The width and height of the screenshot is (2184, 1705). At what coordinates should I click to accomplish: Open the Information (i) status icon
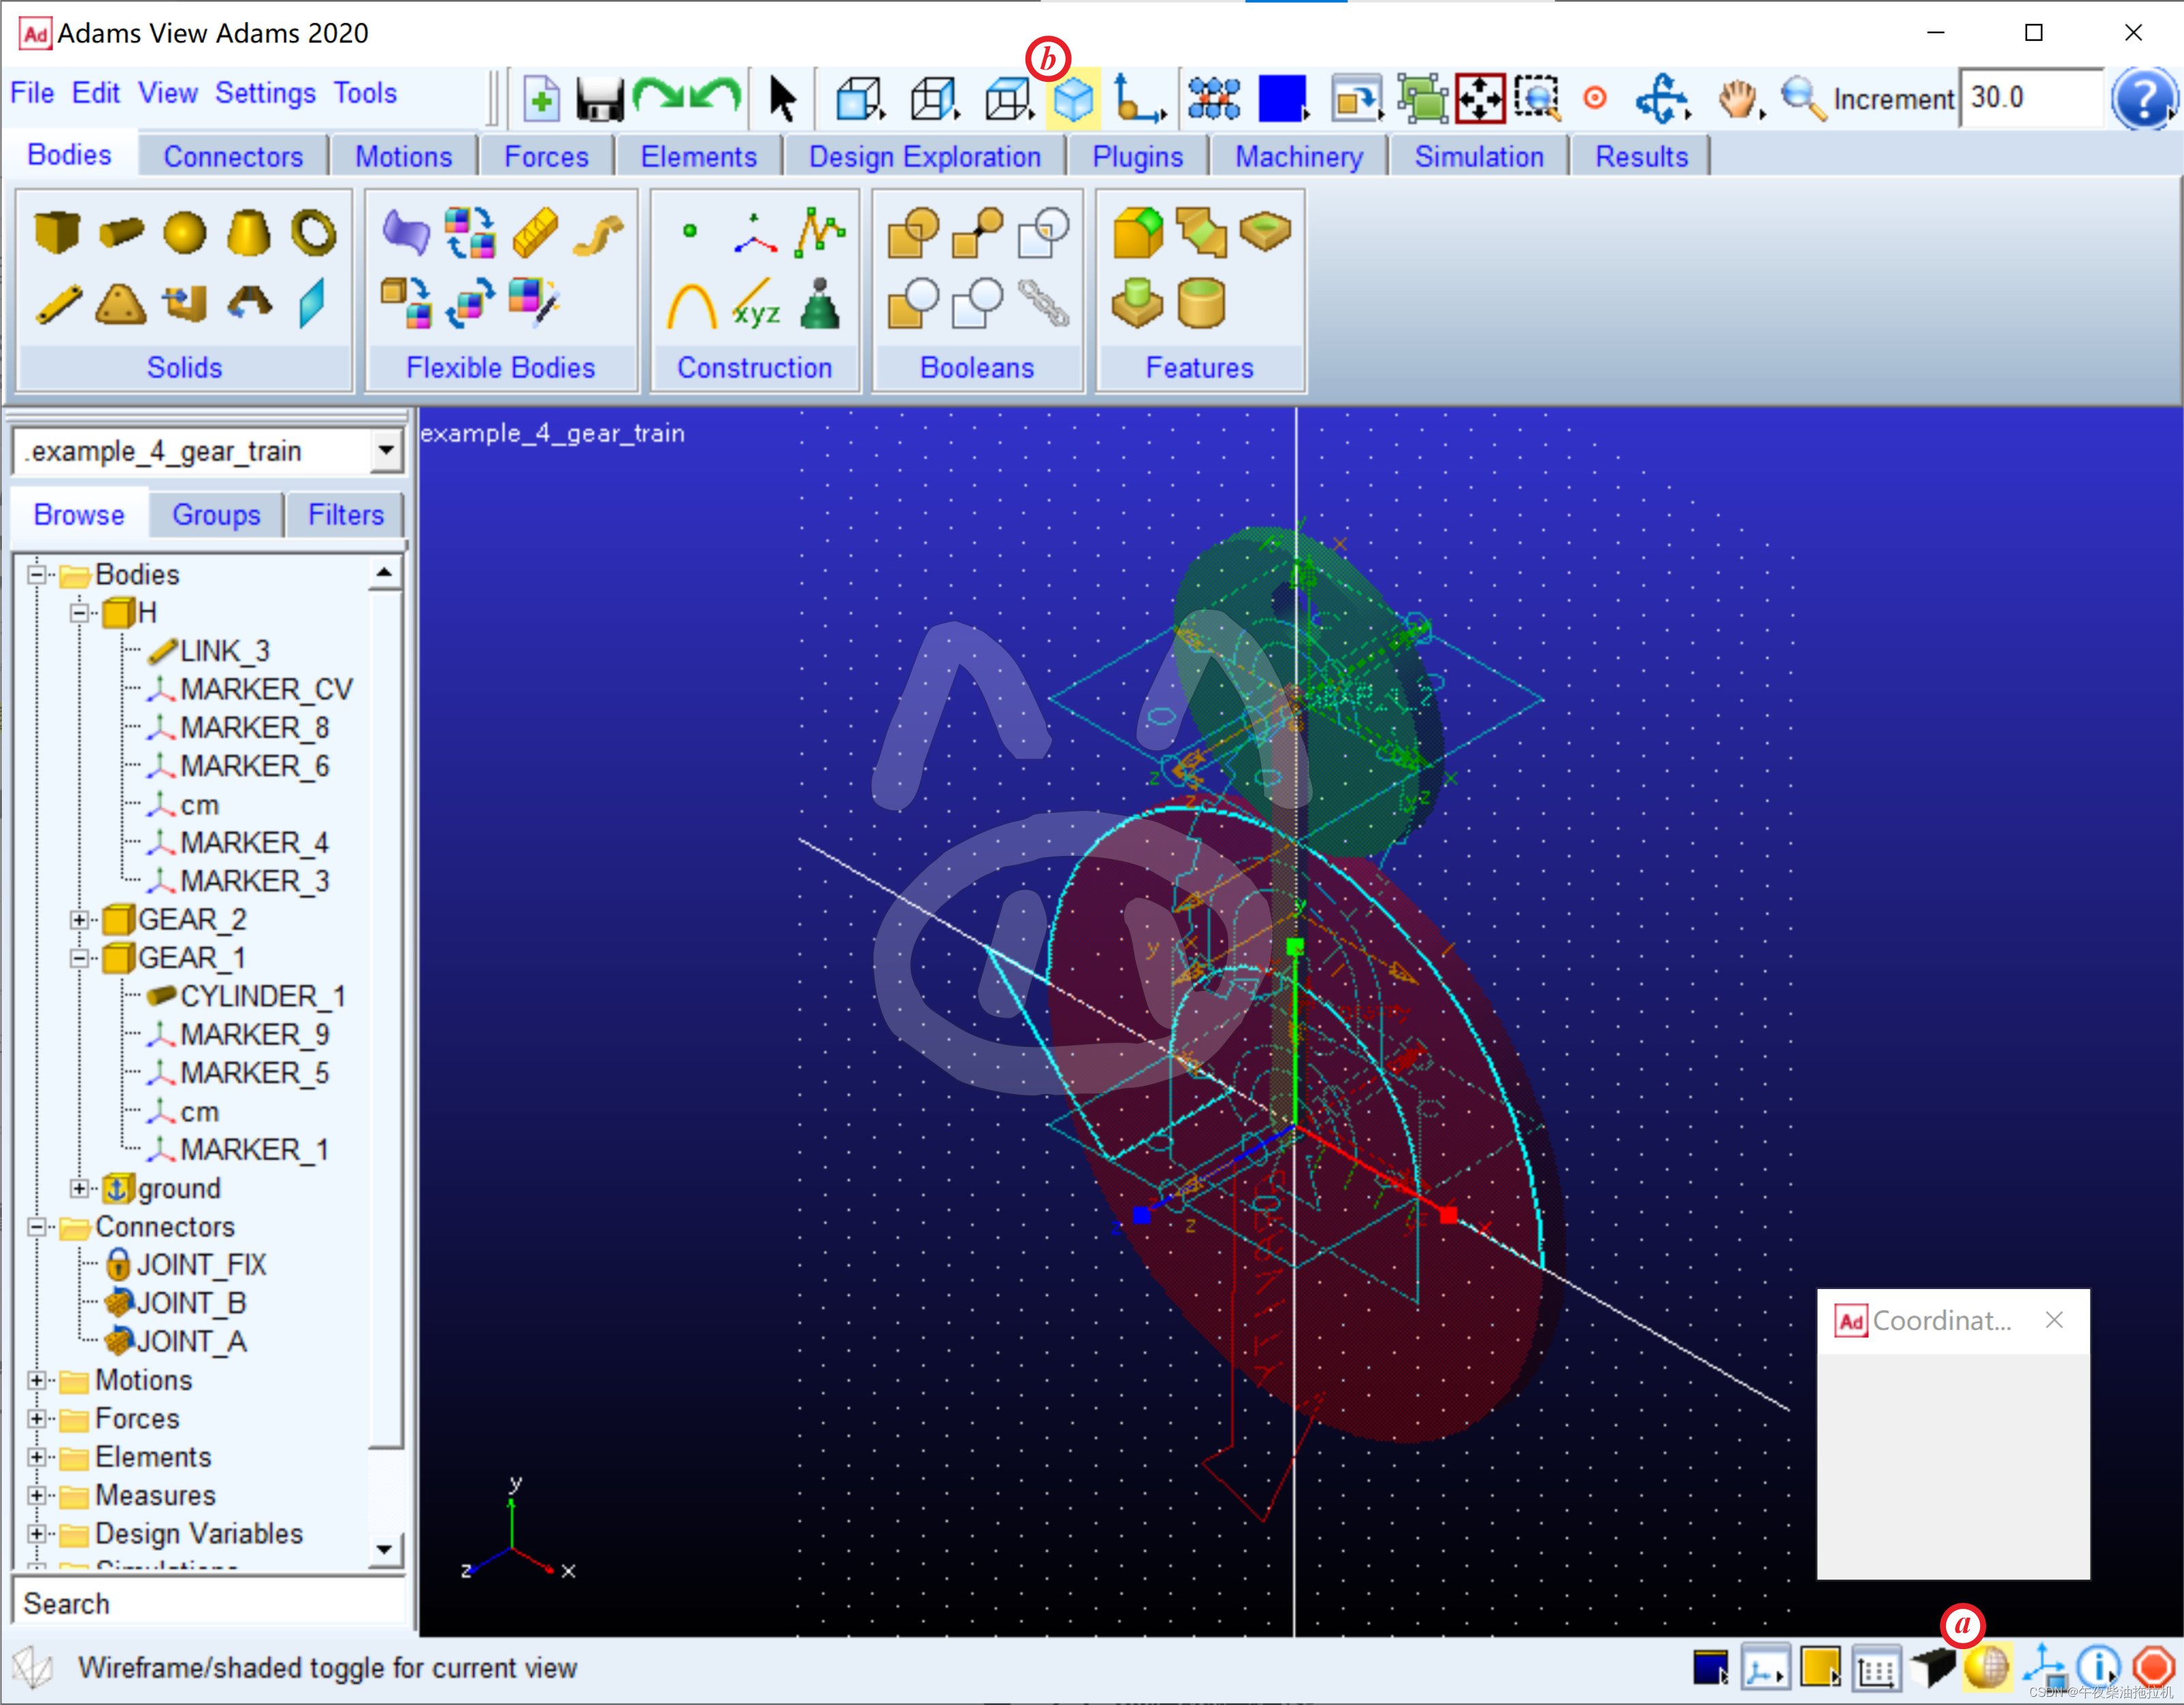pyautogui.click(x=2098, y=1668)
